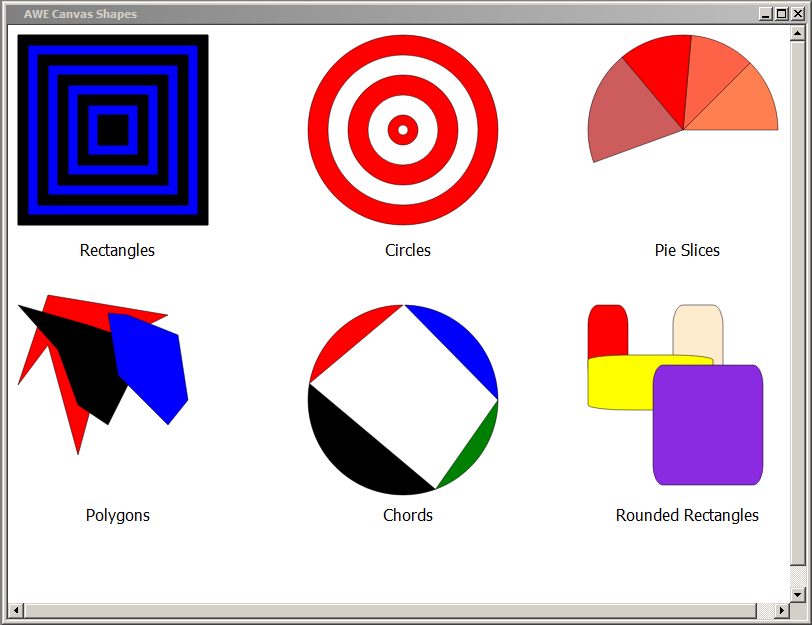Screen dimensions: 812x625
Task: Click the white center dot of the target
Action: (403, 130)
